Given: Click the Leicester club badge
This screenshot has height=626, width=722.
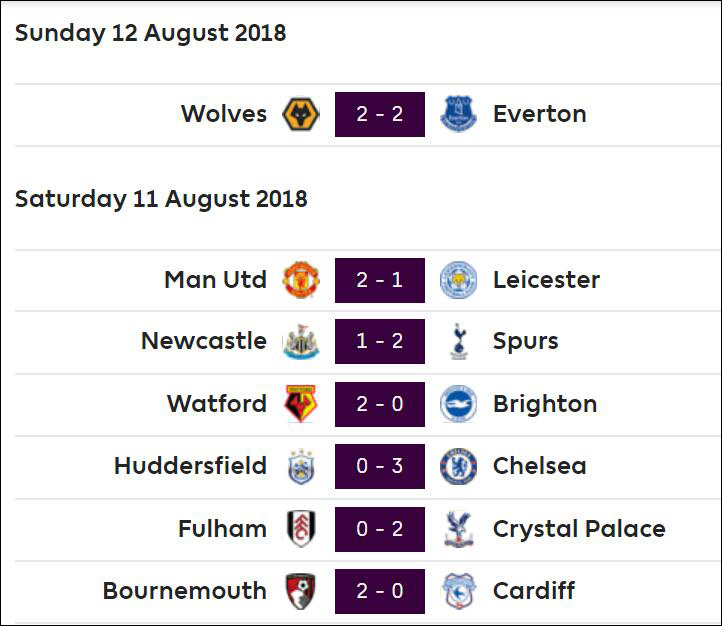Looking at the screenshot, I should 458,280.
